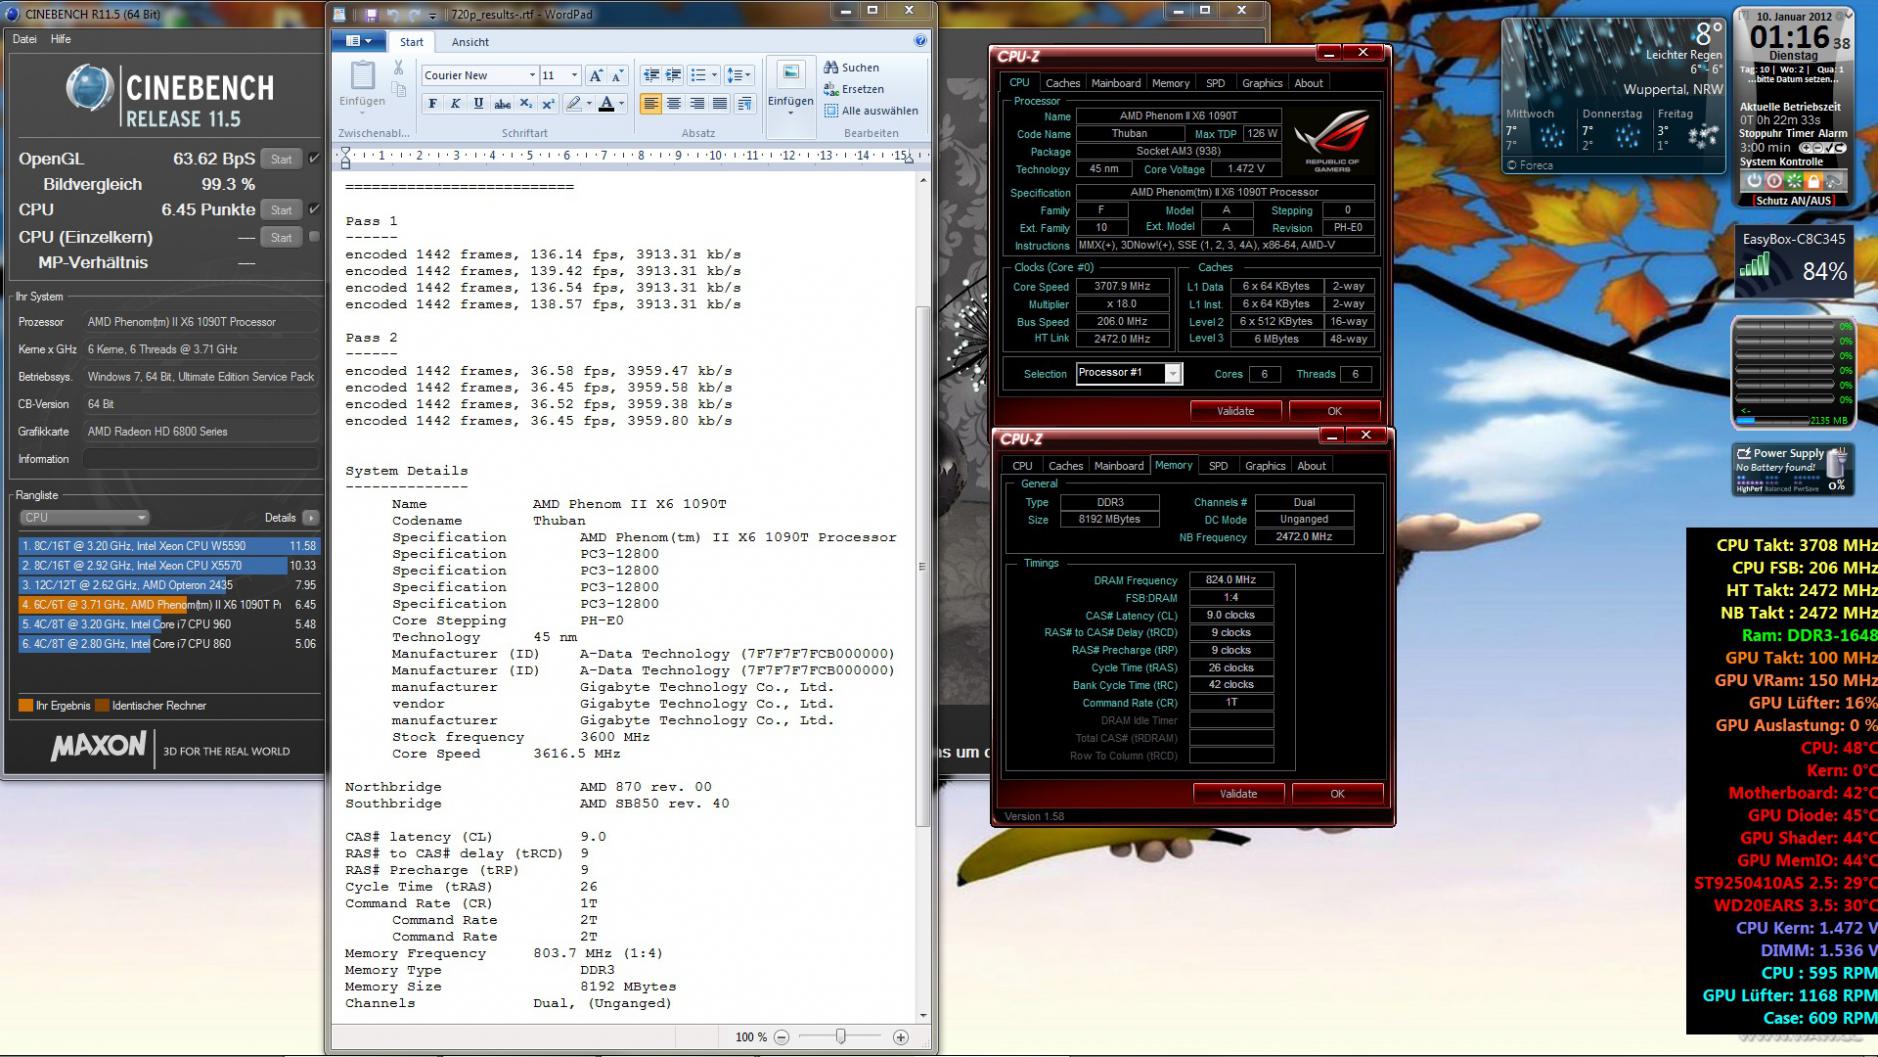Expand the font color dropdown arrow
Image resolution: width=1878 pixels, height=1057 pixels.
coord(621,104)
